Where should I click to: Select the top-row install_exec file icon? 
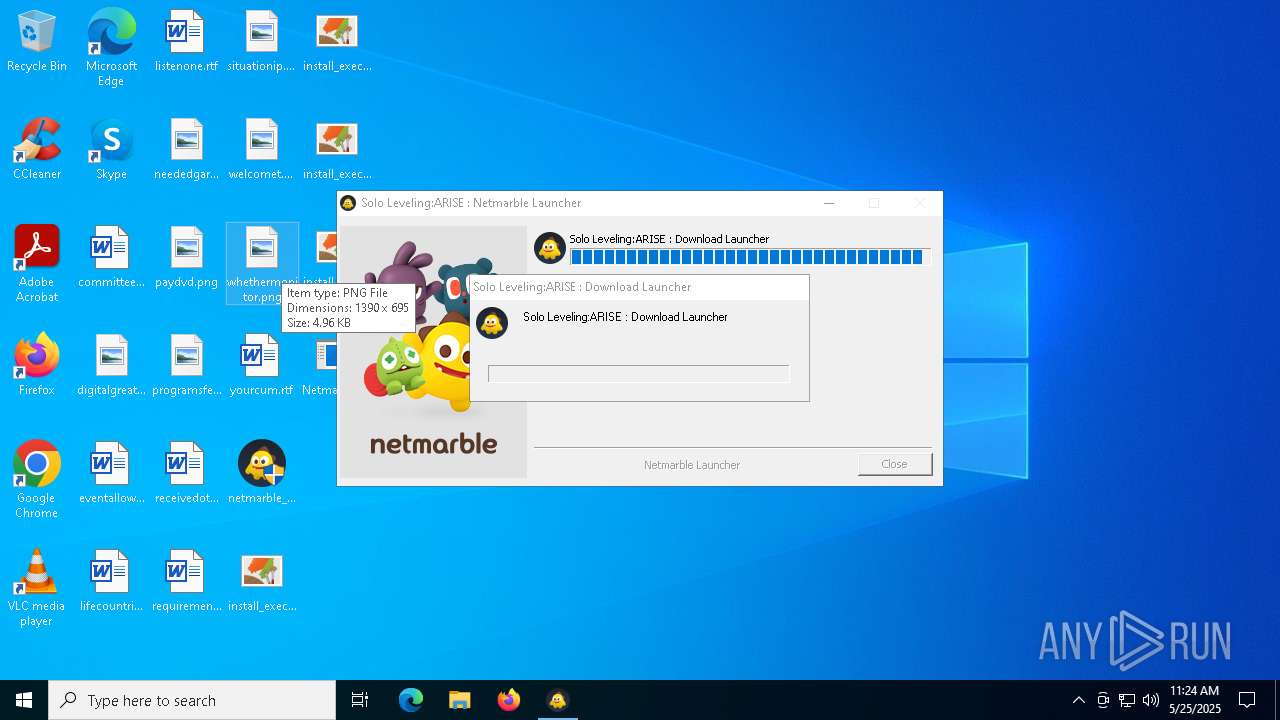(337, 42)
